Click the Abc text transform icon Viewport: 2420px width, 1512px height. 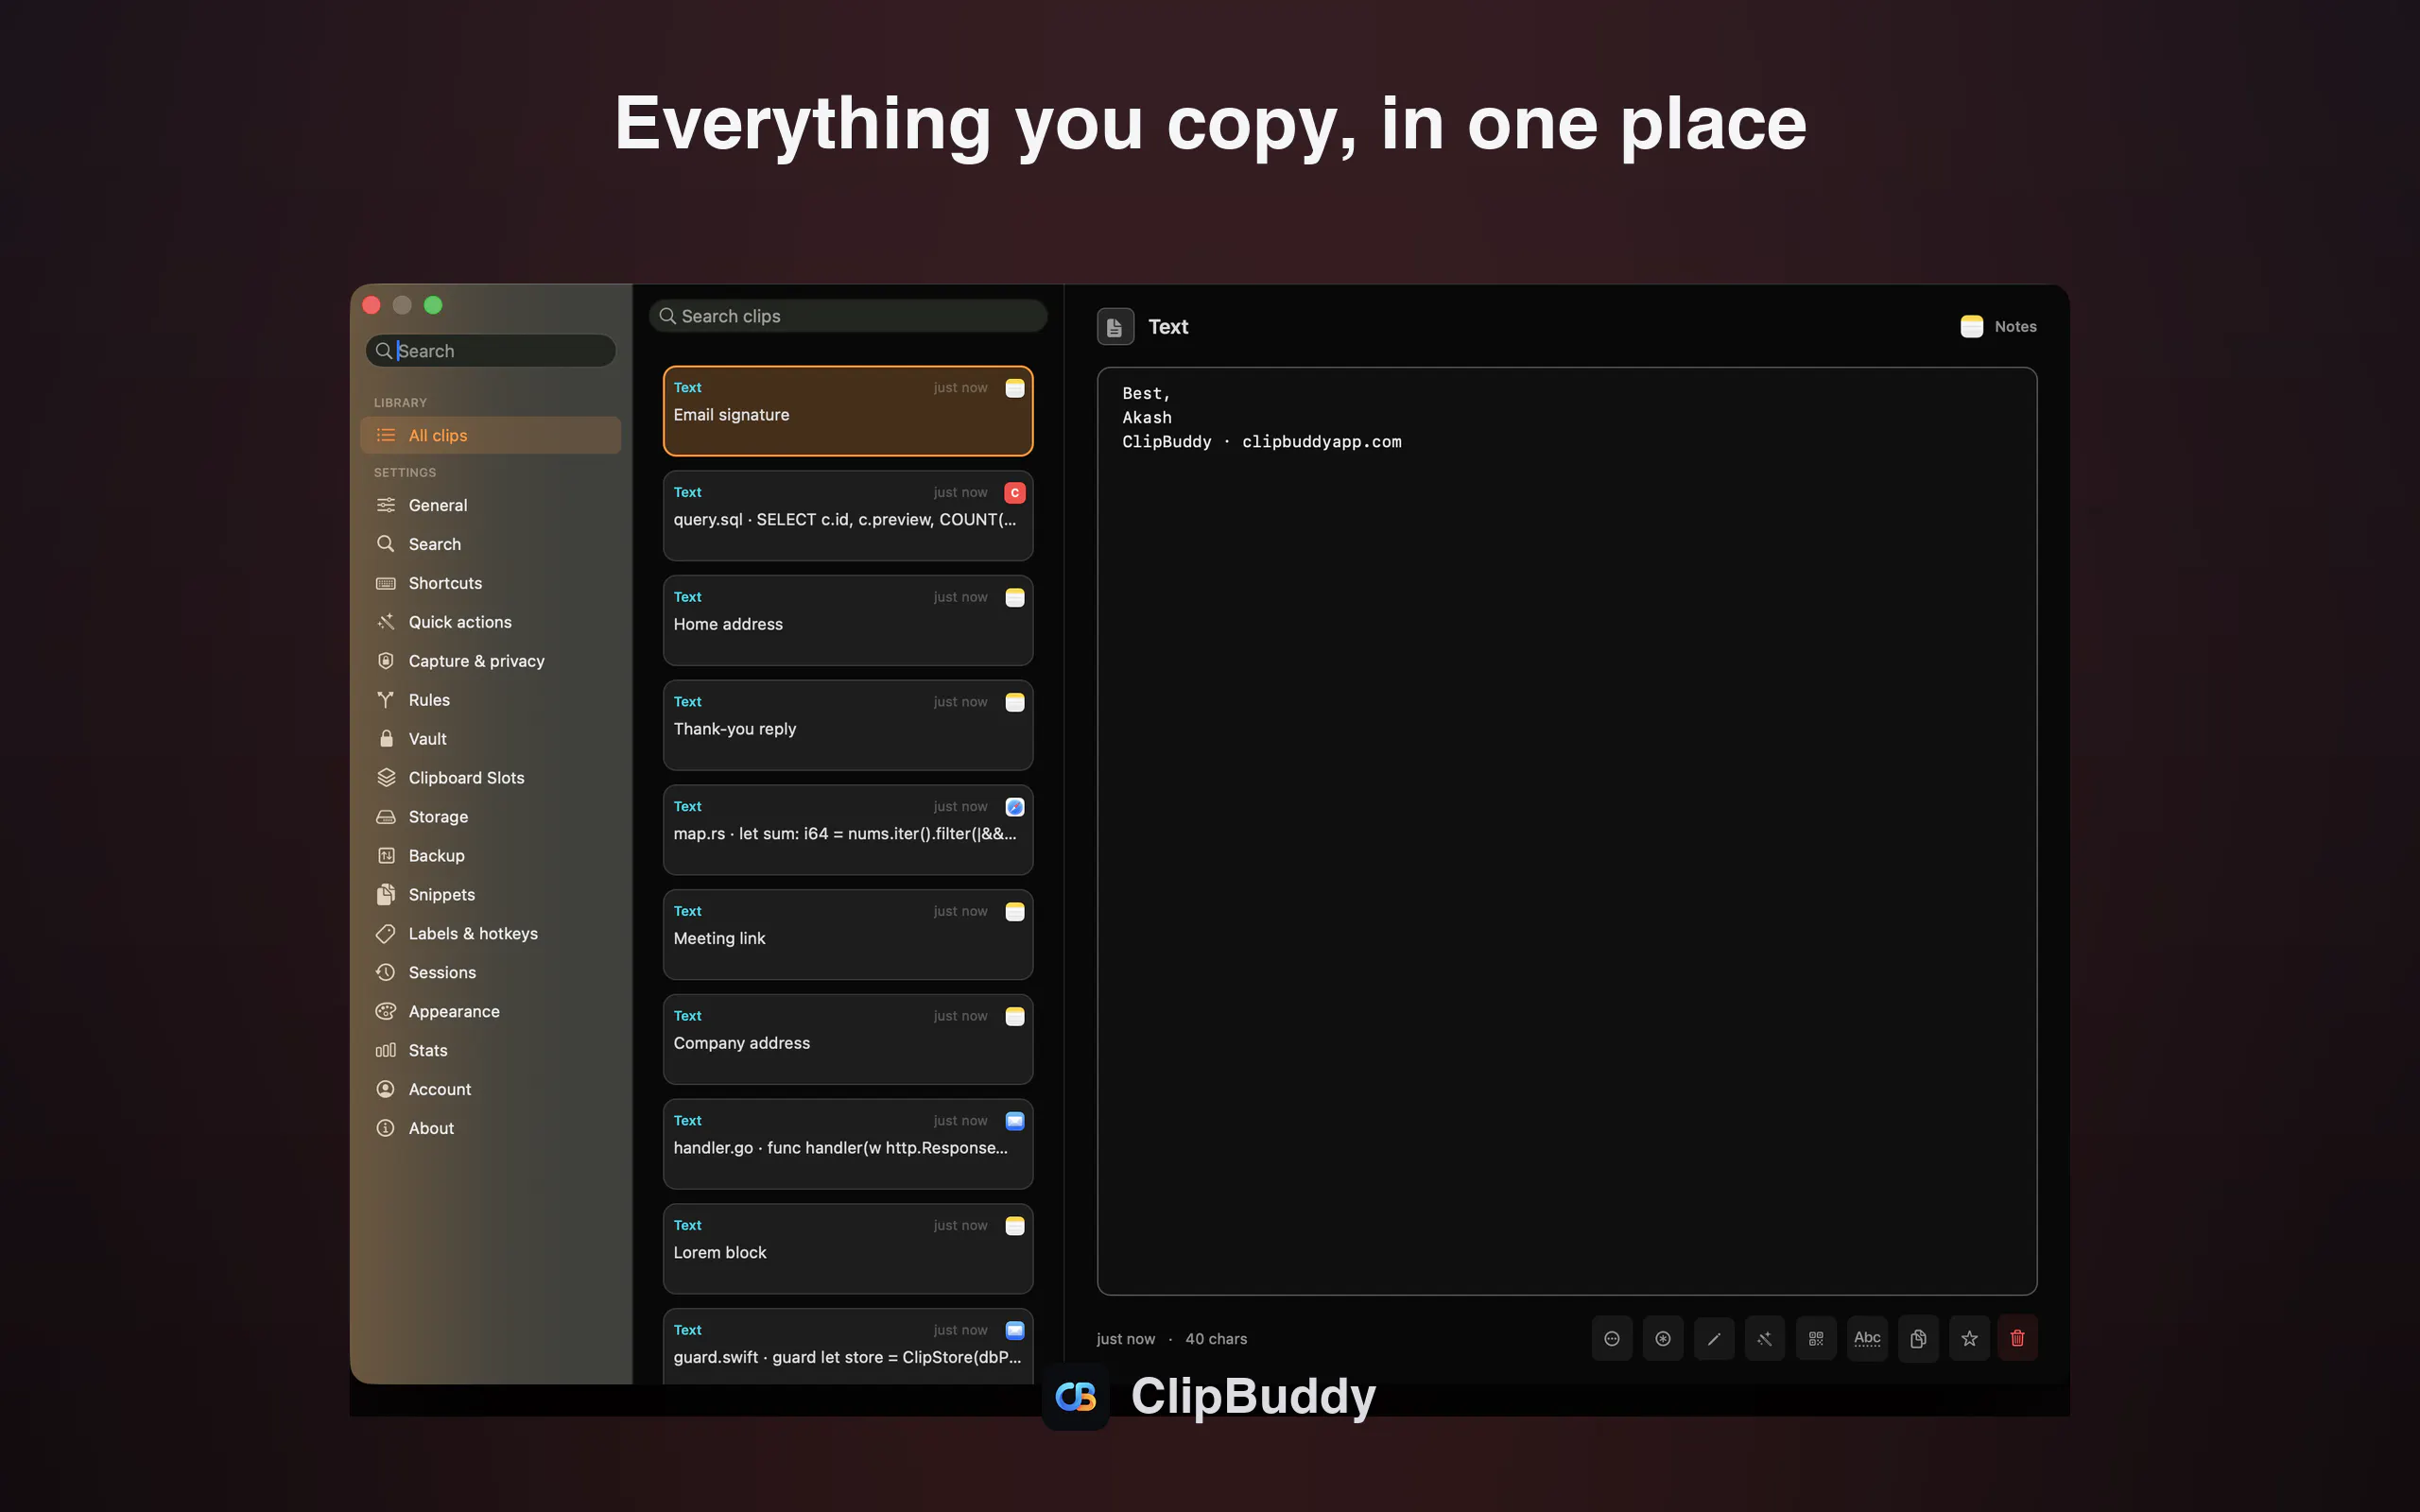click(1866, 1338)
